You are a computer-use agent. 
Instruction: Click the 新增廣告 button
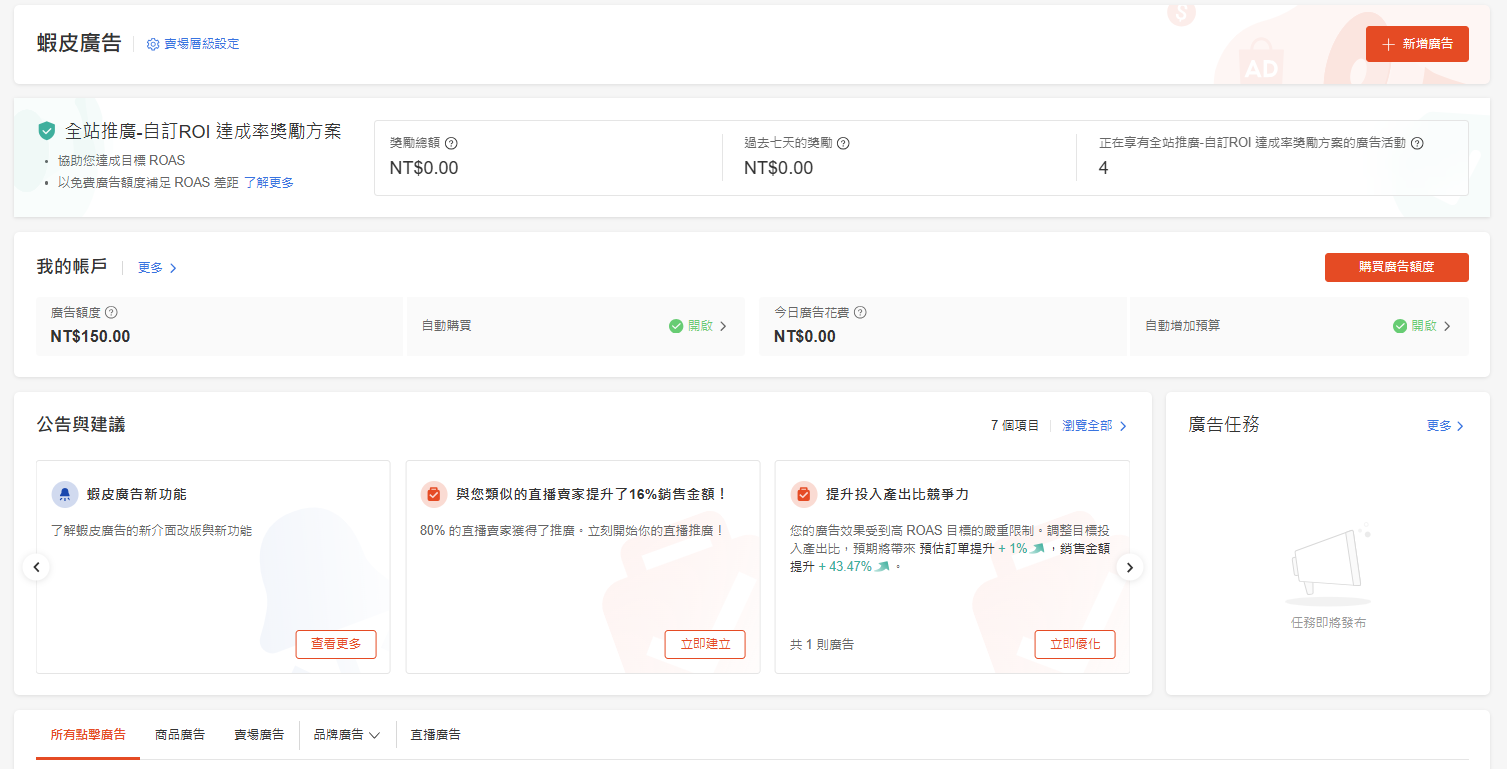1417,44
